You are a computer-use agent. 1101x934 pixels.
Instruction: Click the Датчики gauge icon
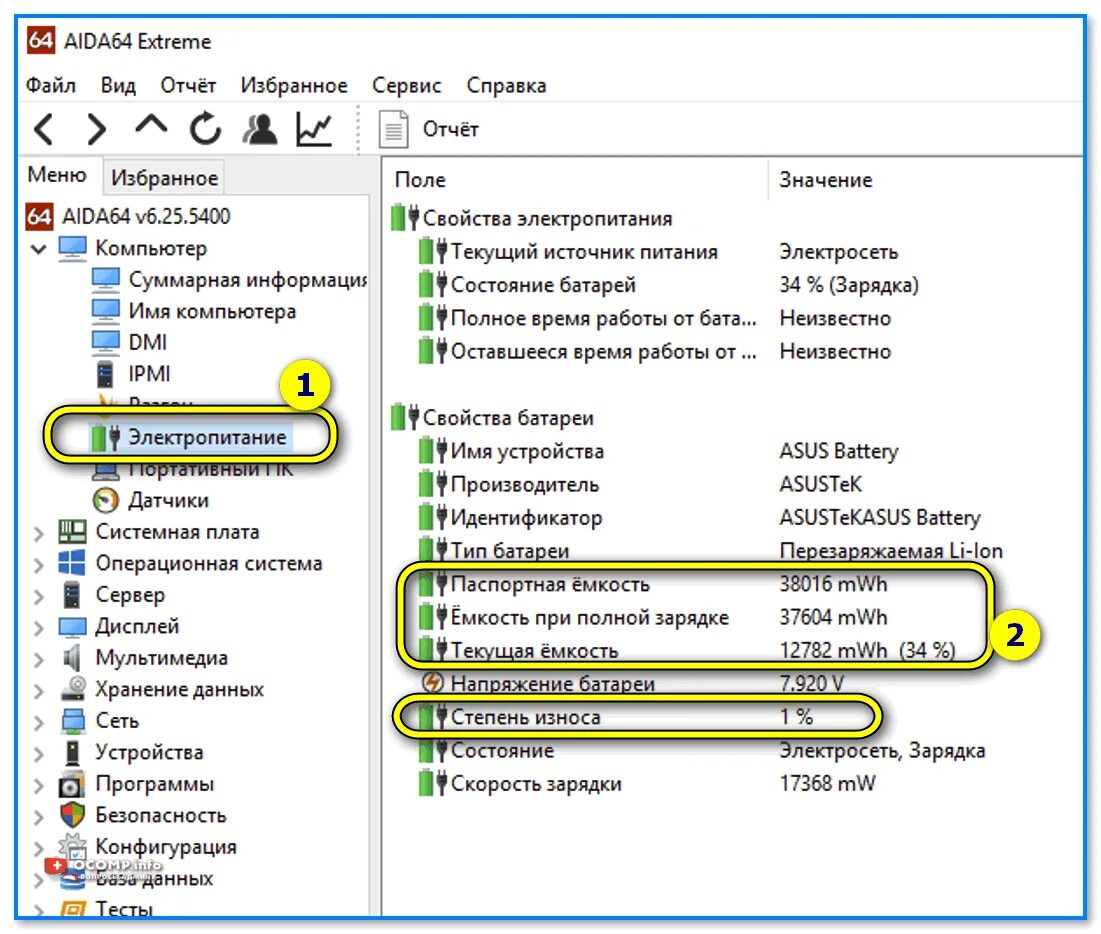tap(105, 500)
